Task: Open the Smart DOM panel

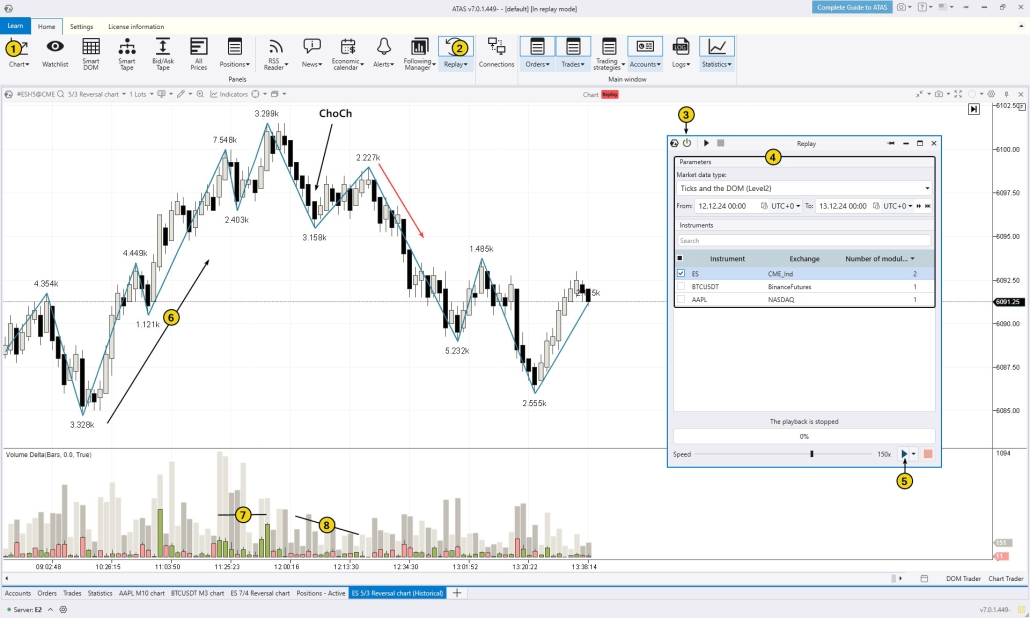Action: [91, 55]
